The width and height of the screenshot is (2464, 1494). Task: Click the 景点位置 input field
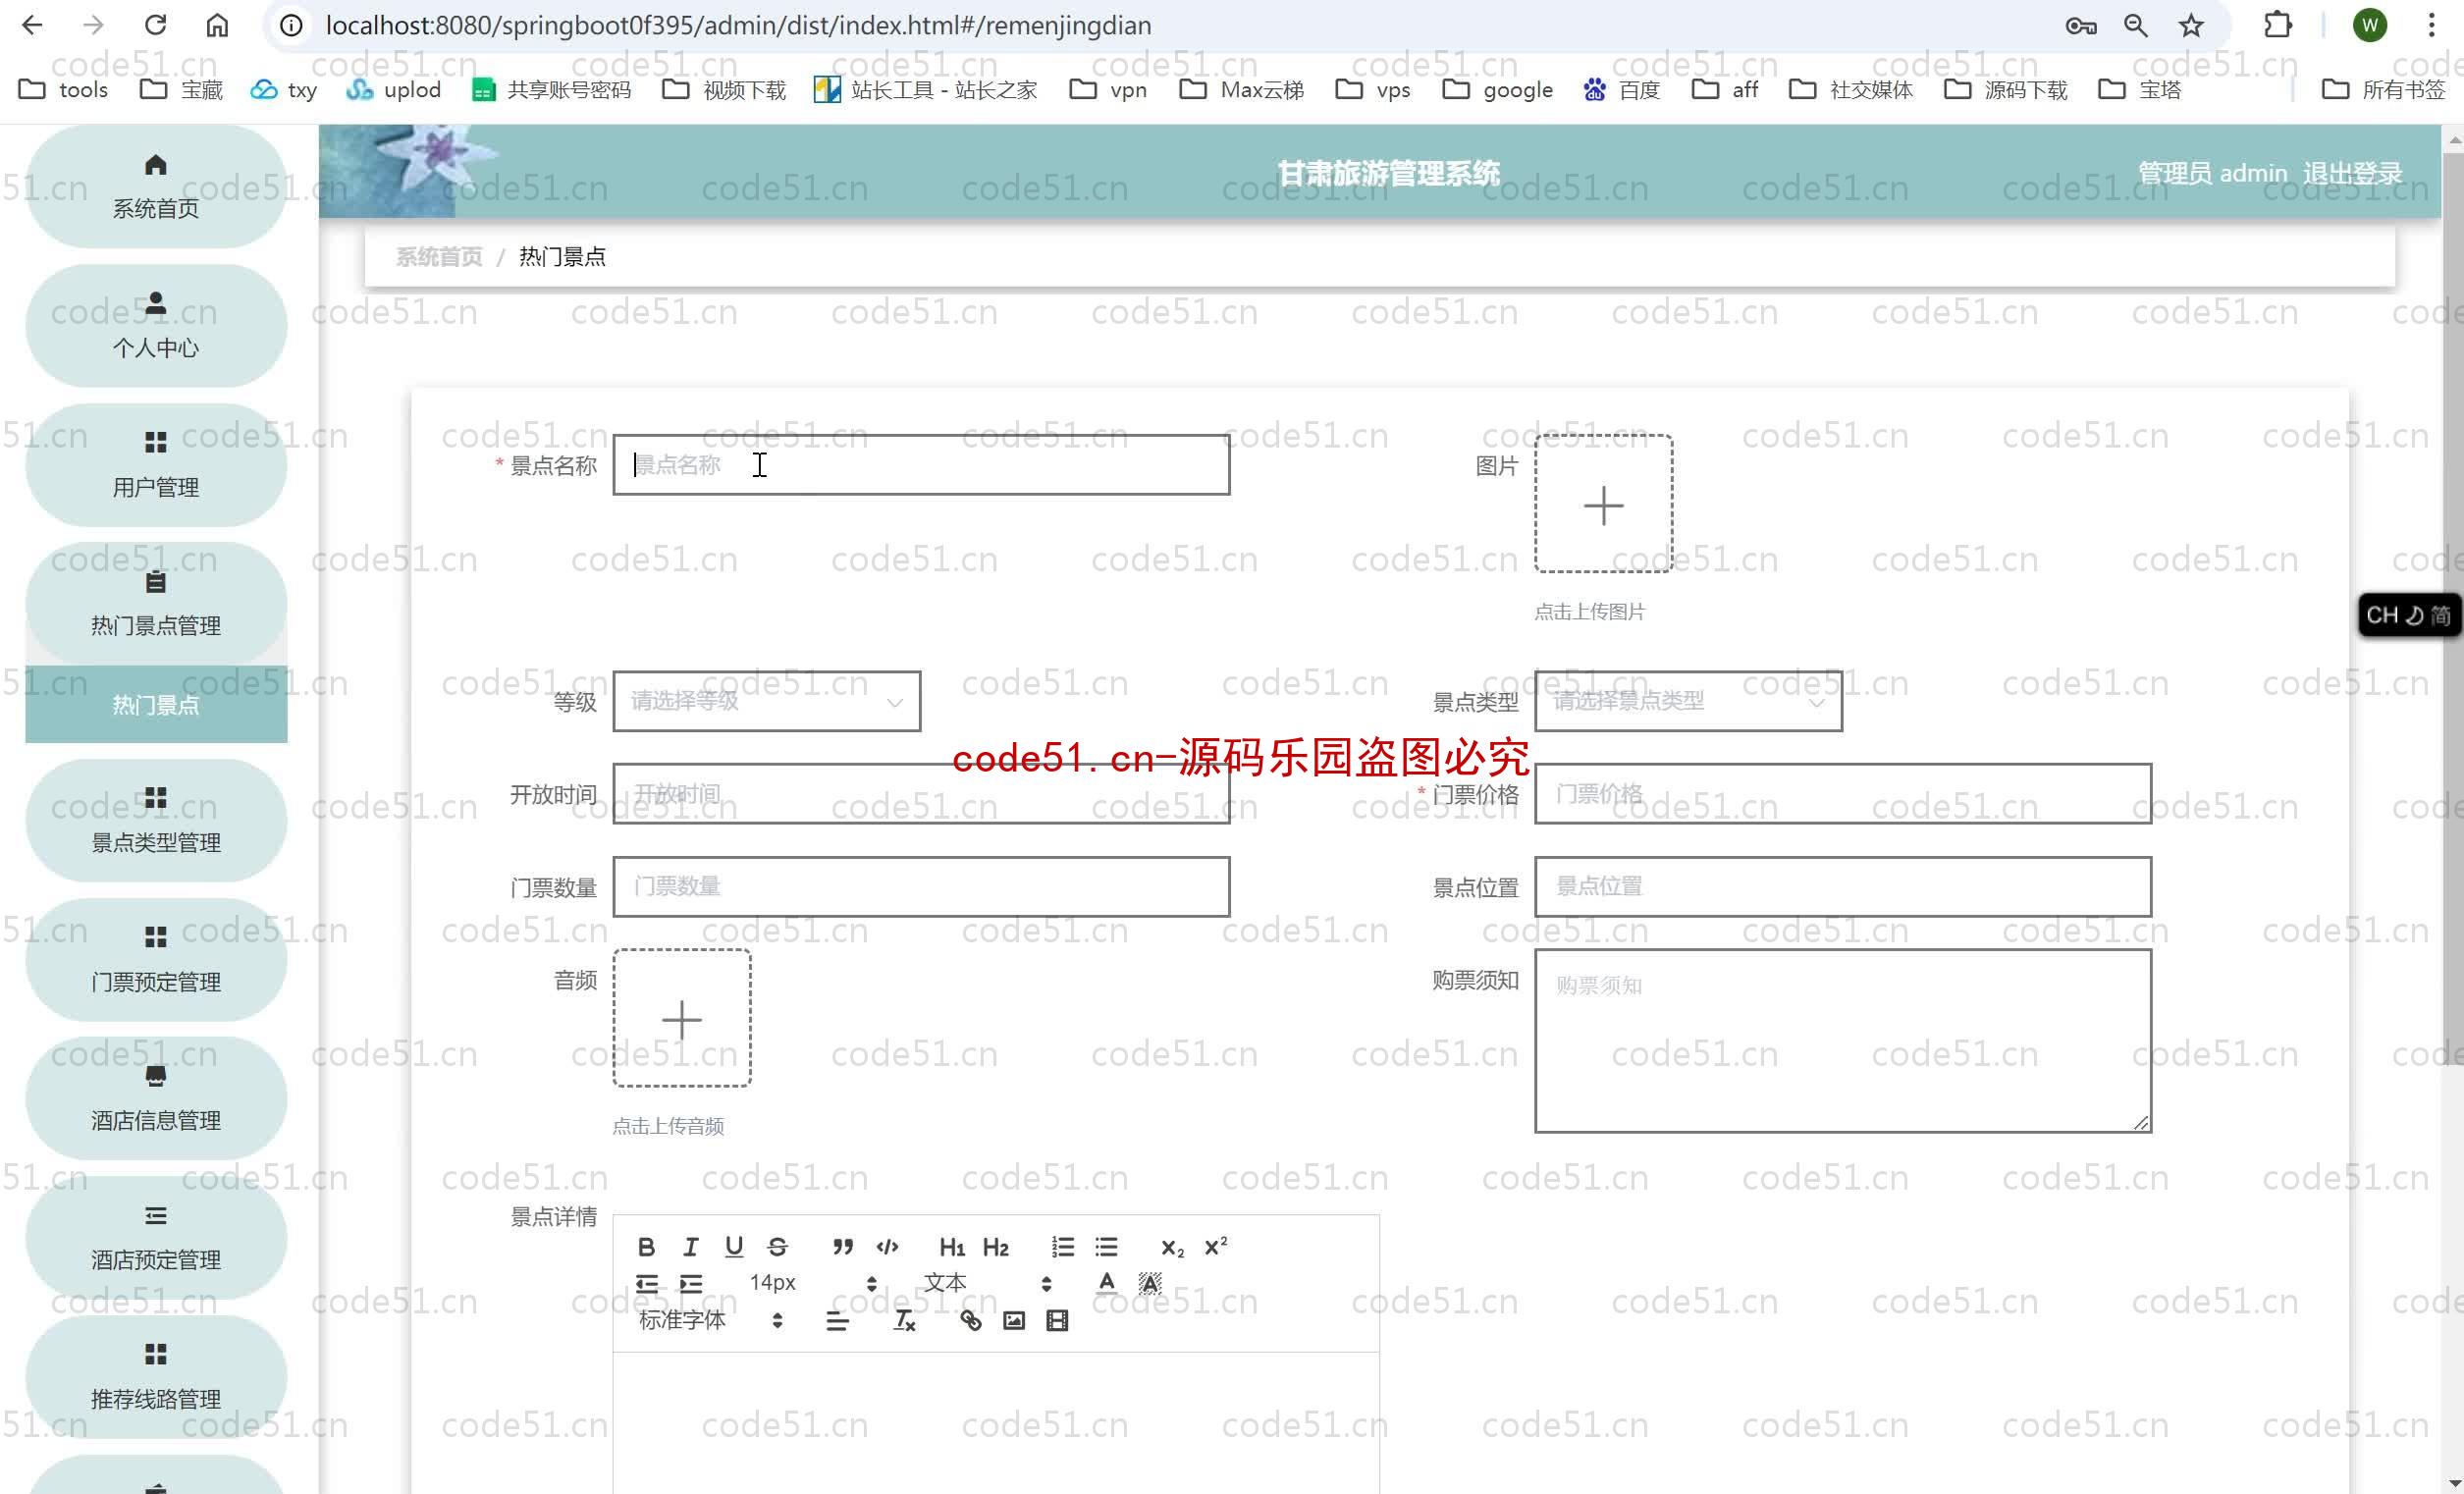[x=1843, y=887]
